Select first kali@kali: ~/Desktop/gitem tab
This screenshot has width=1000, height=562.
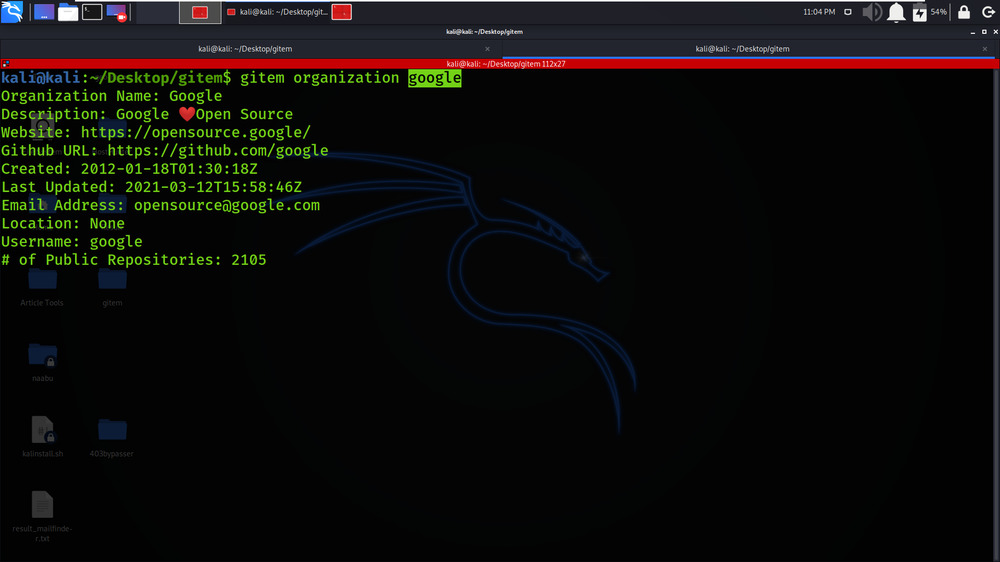coord(246,48)
